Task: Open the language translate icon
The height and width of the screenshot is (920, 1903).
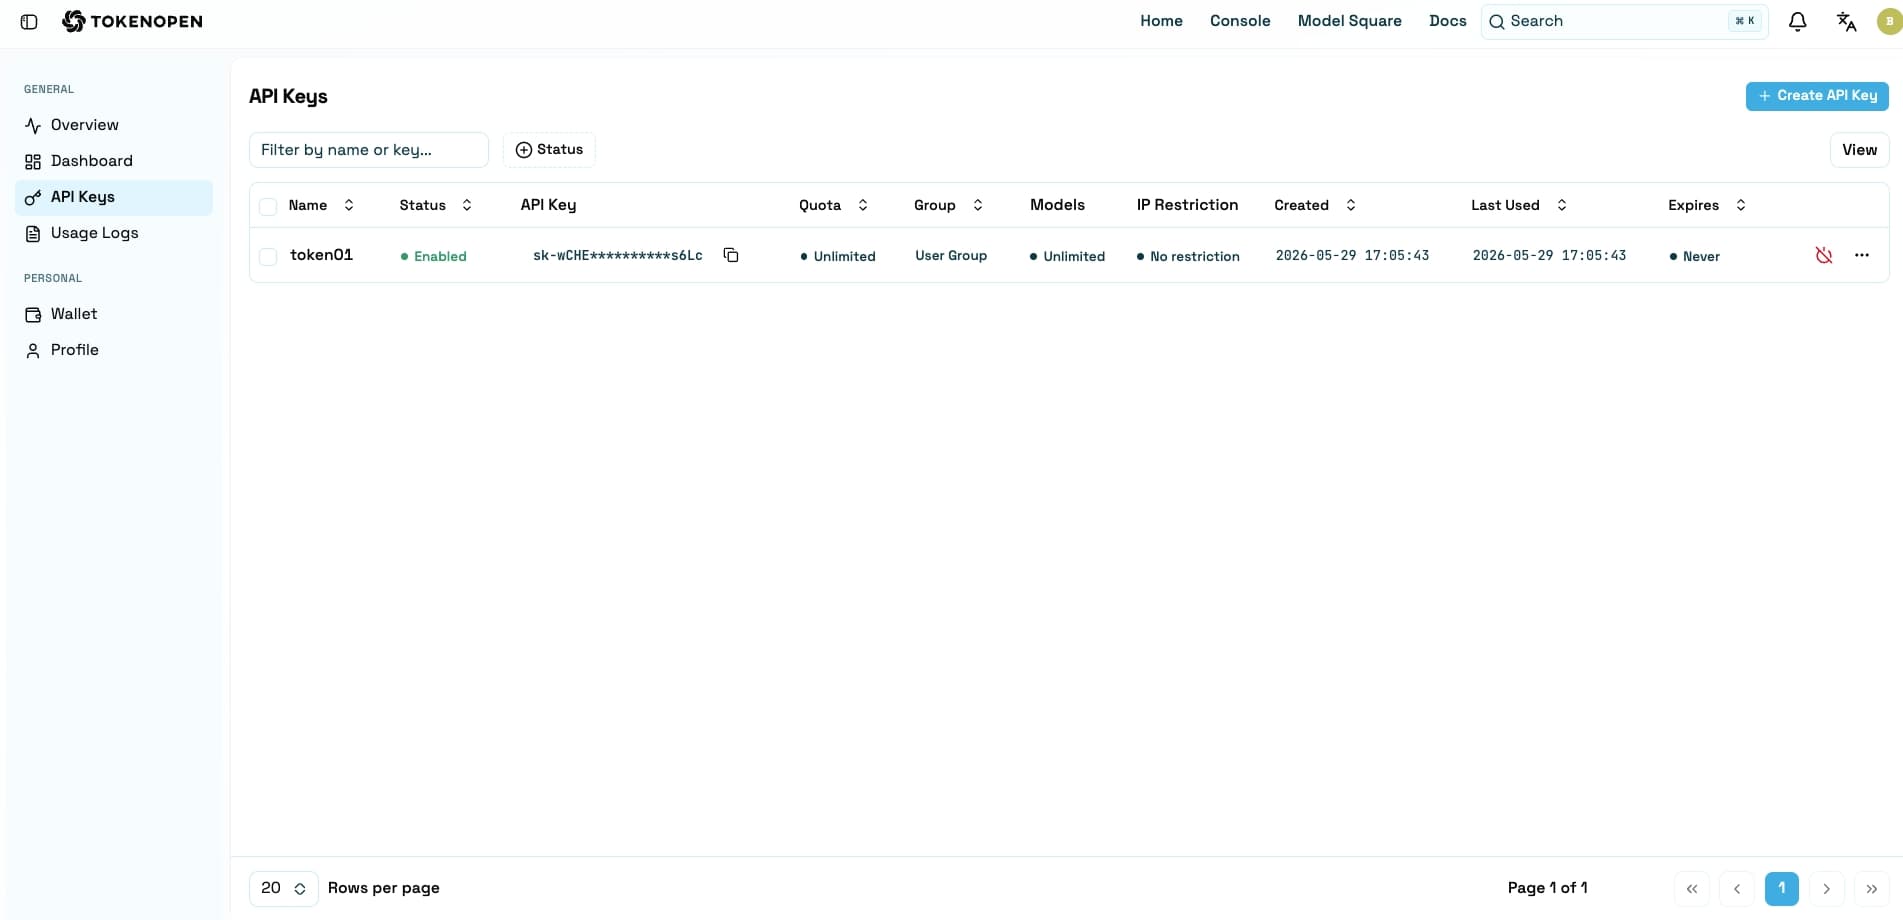Action: [x=1846, y=21]
